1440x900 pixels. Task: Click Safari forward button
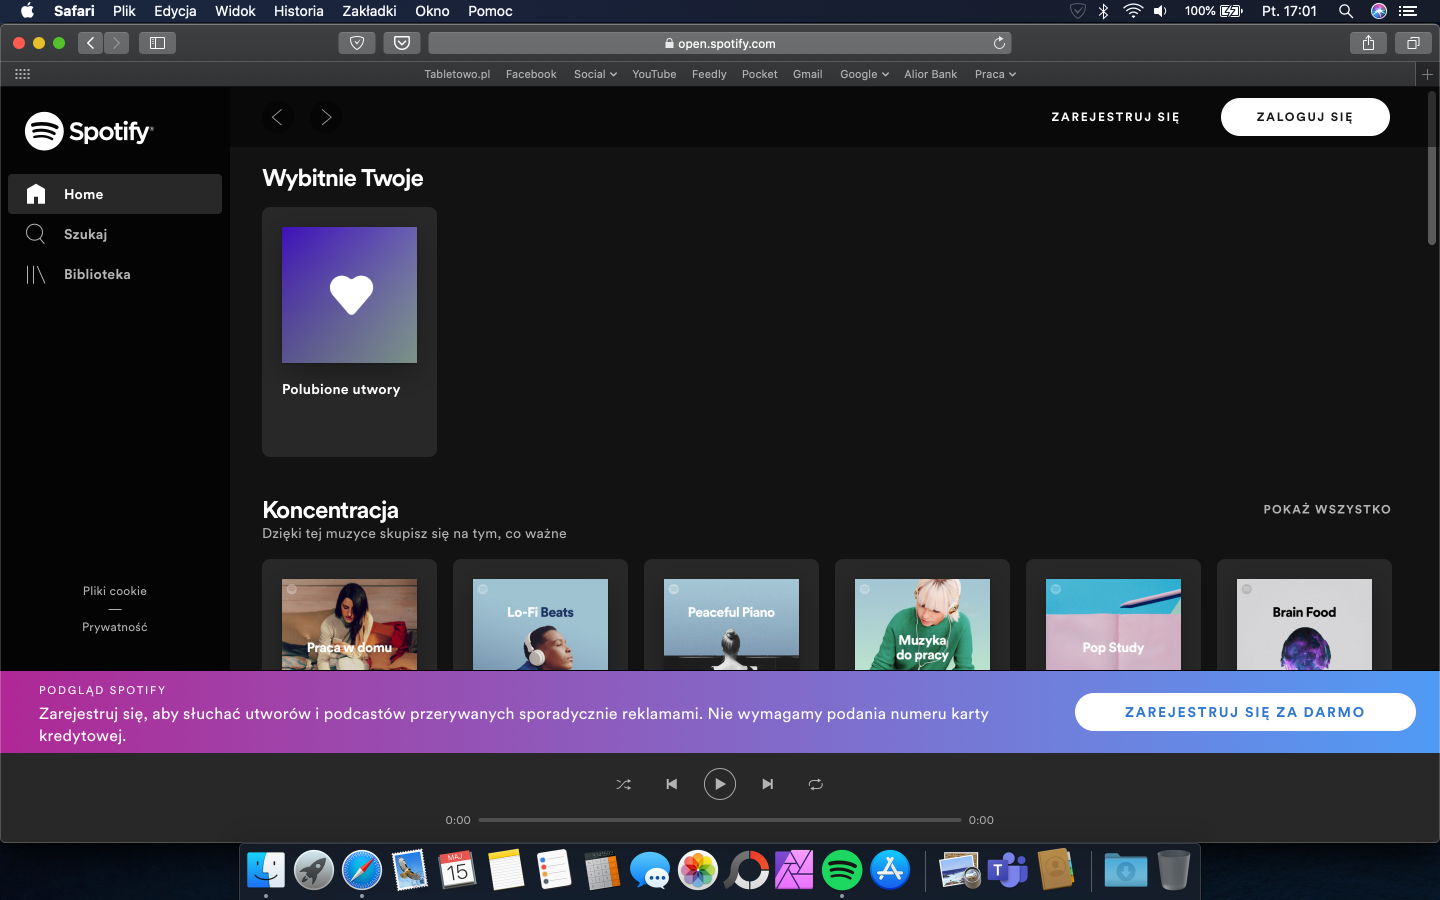click(116, 43)
